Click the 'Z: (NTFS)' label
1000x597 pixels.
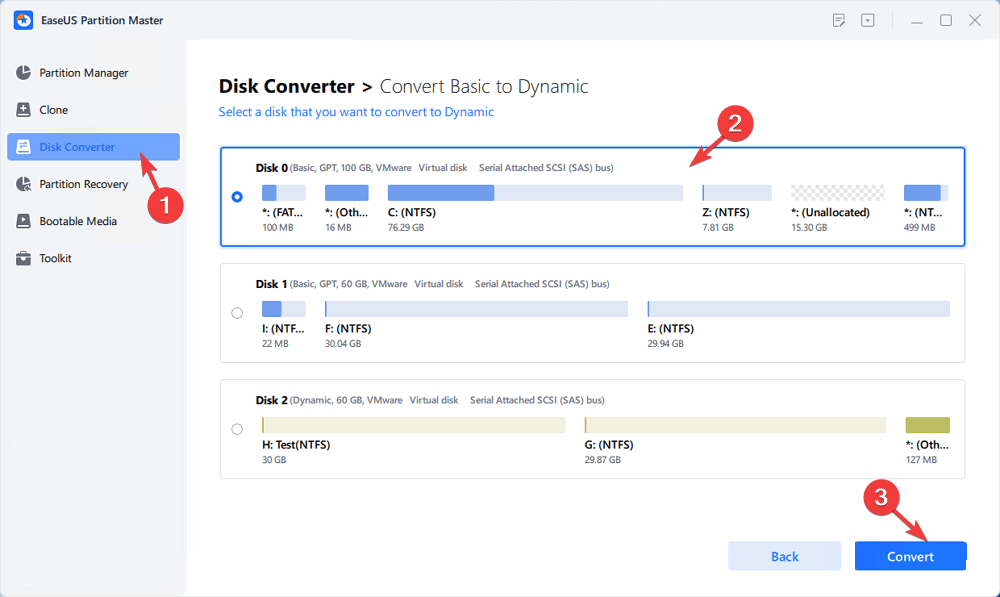[x=726, y=212]
